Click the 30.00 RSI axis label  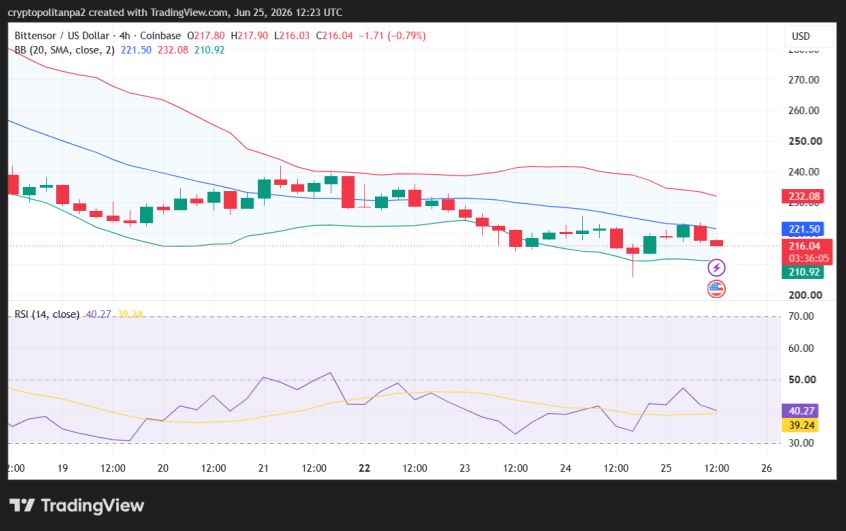click(x=801, y=443)
